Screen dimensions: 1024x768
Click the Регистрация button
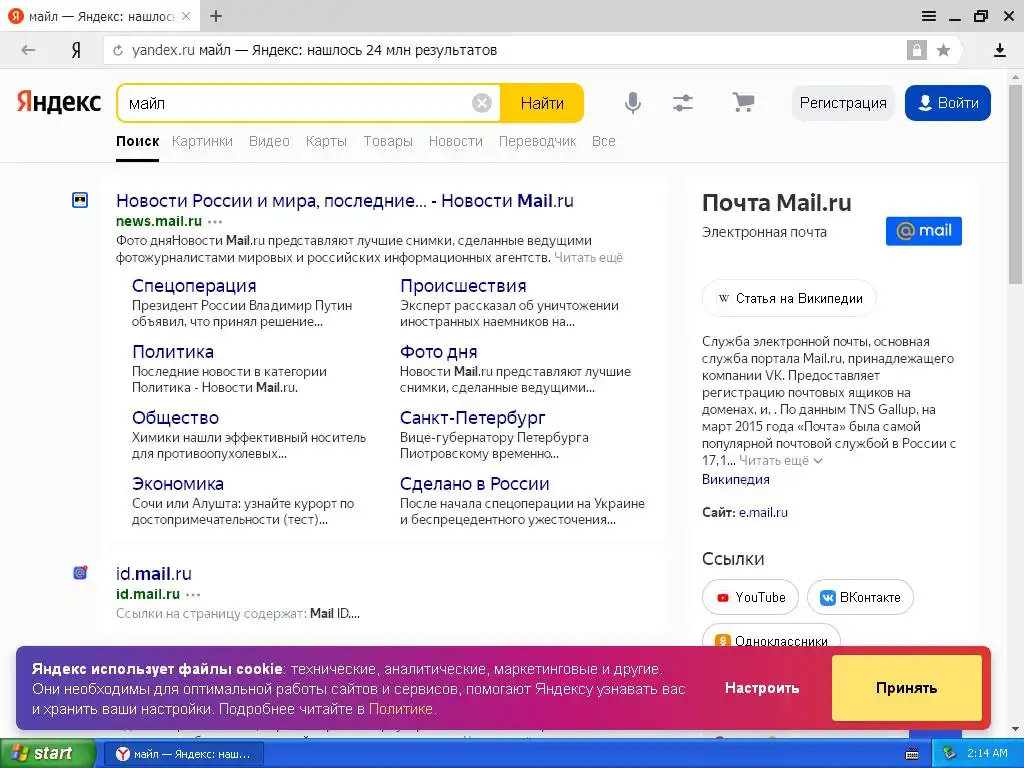843,103
